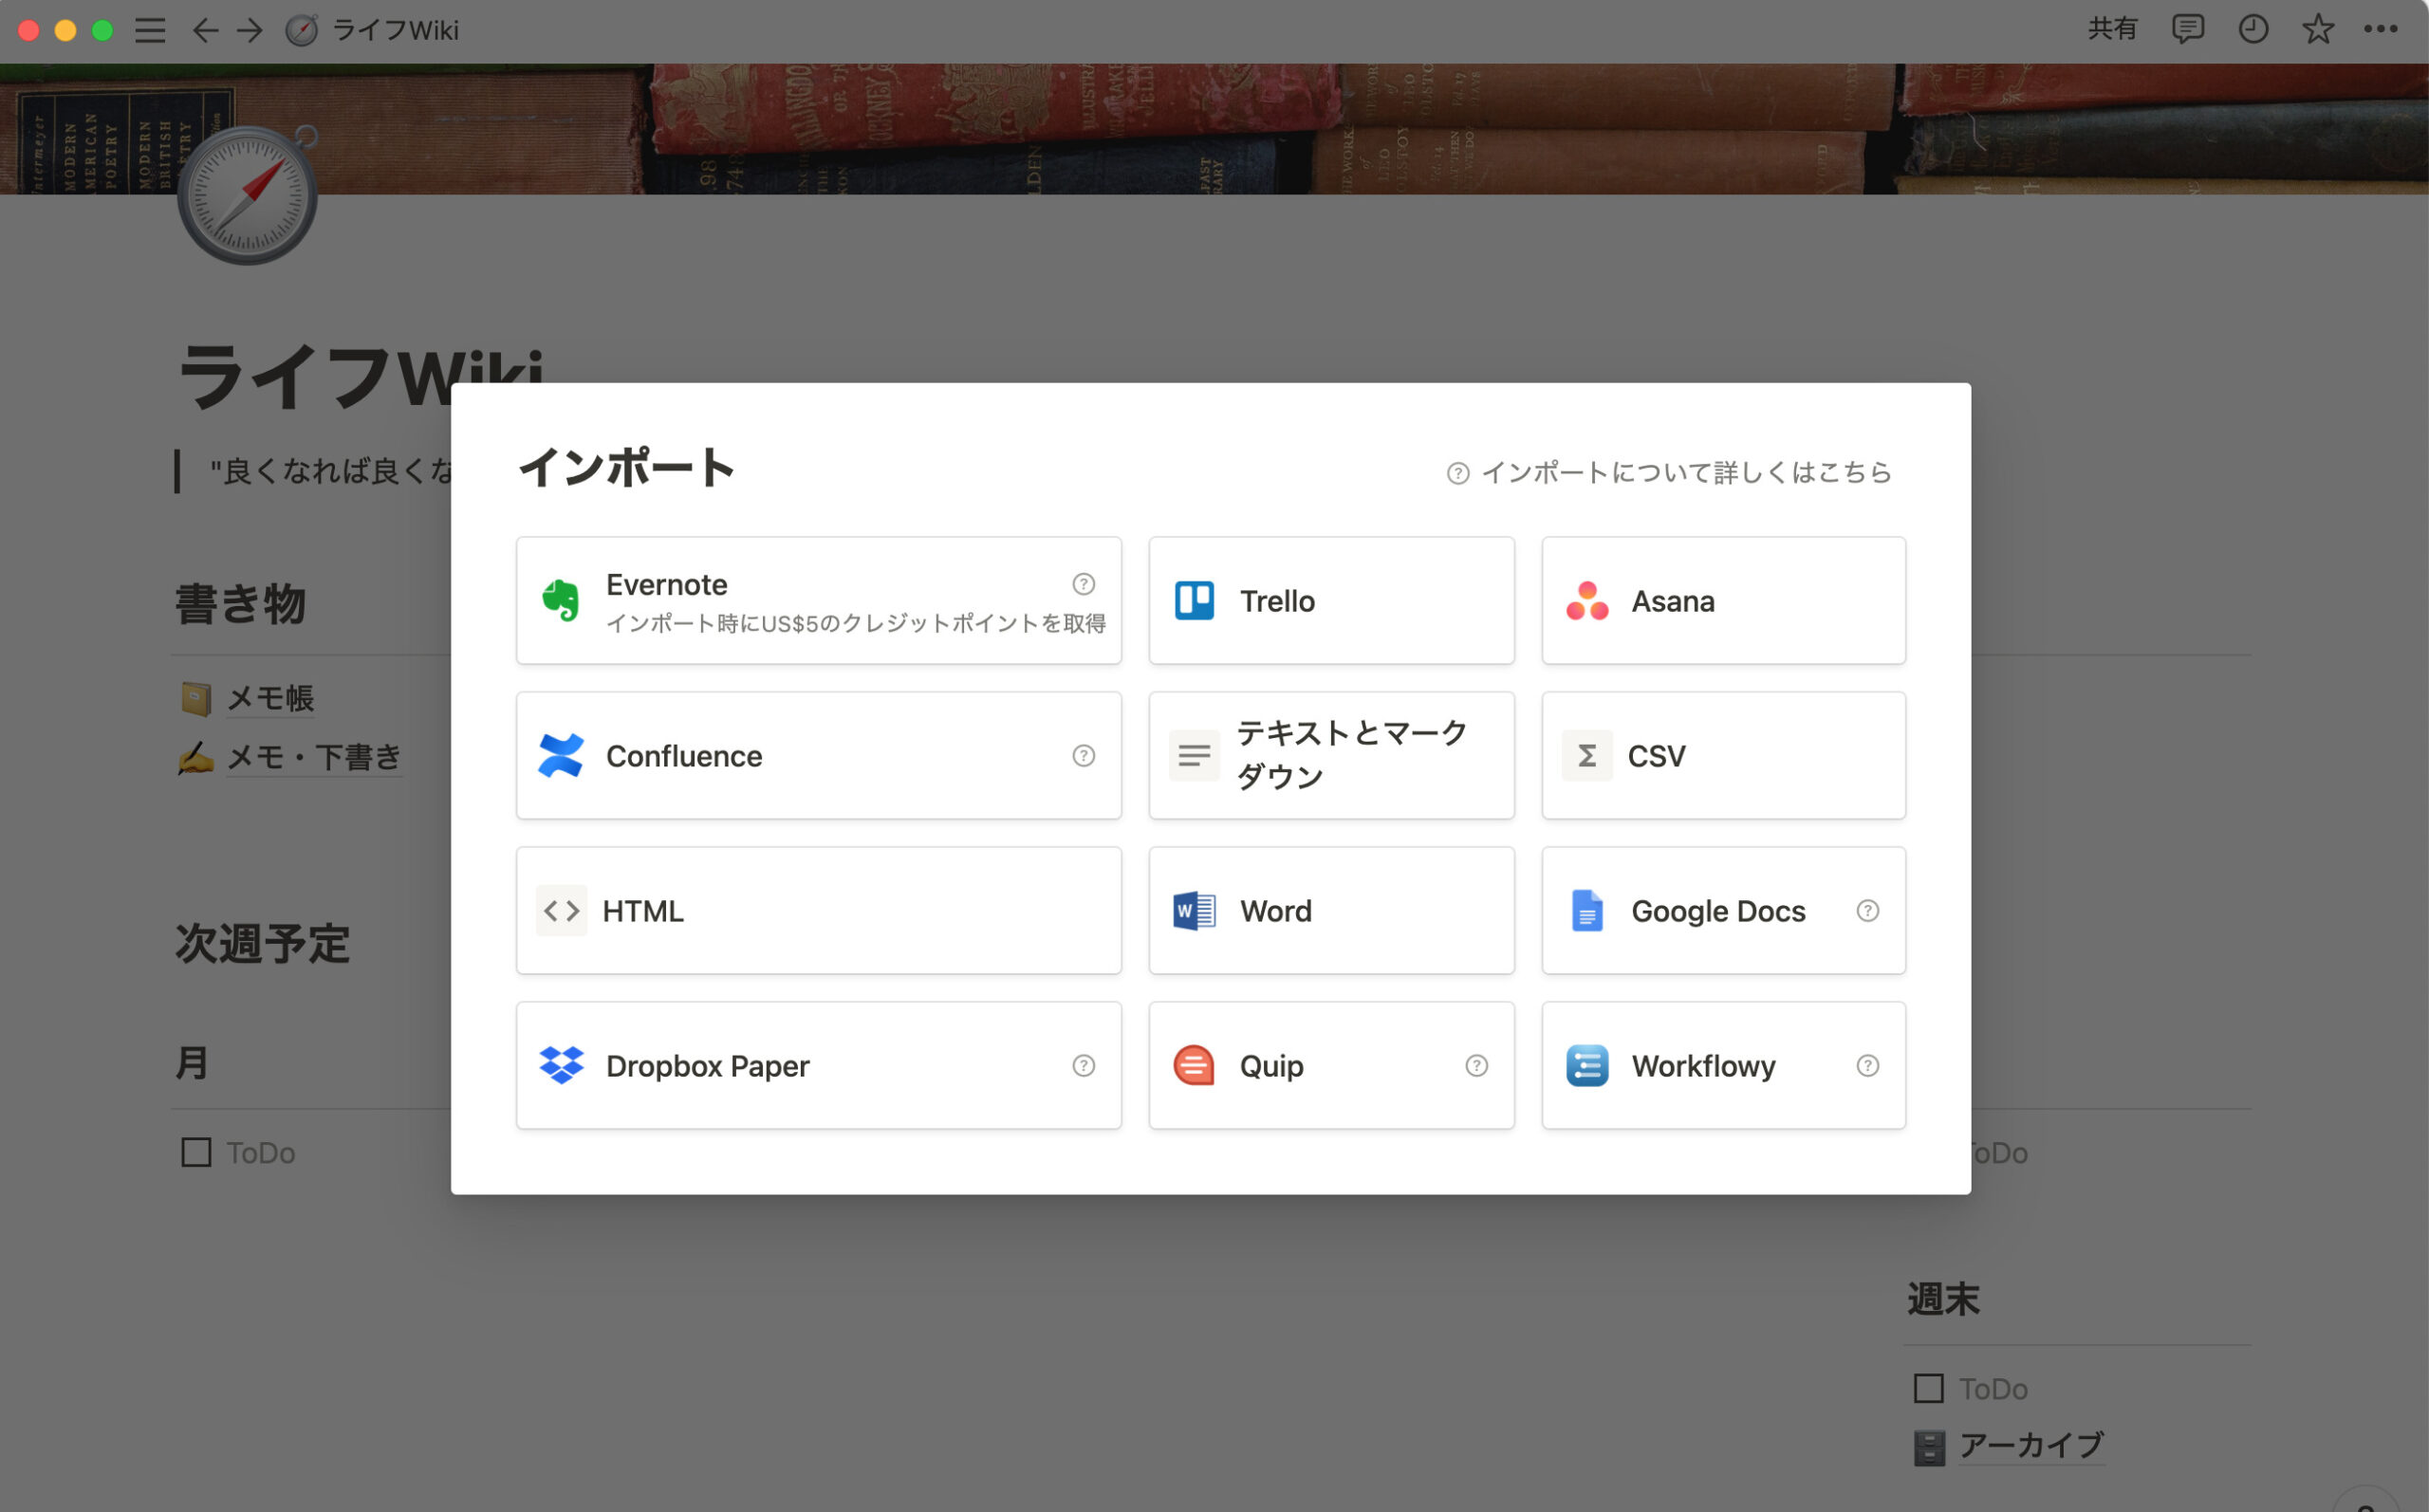This screenshot has width=2429, height=1512.
Task: Choose Confluence import option
Action: [x=818, y=755]
